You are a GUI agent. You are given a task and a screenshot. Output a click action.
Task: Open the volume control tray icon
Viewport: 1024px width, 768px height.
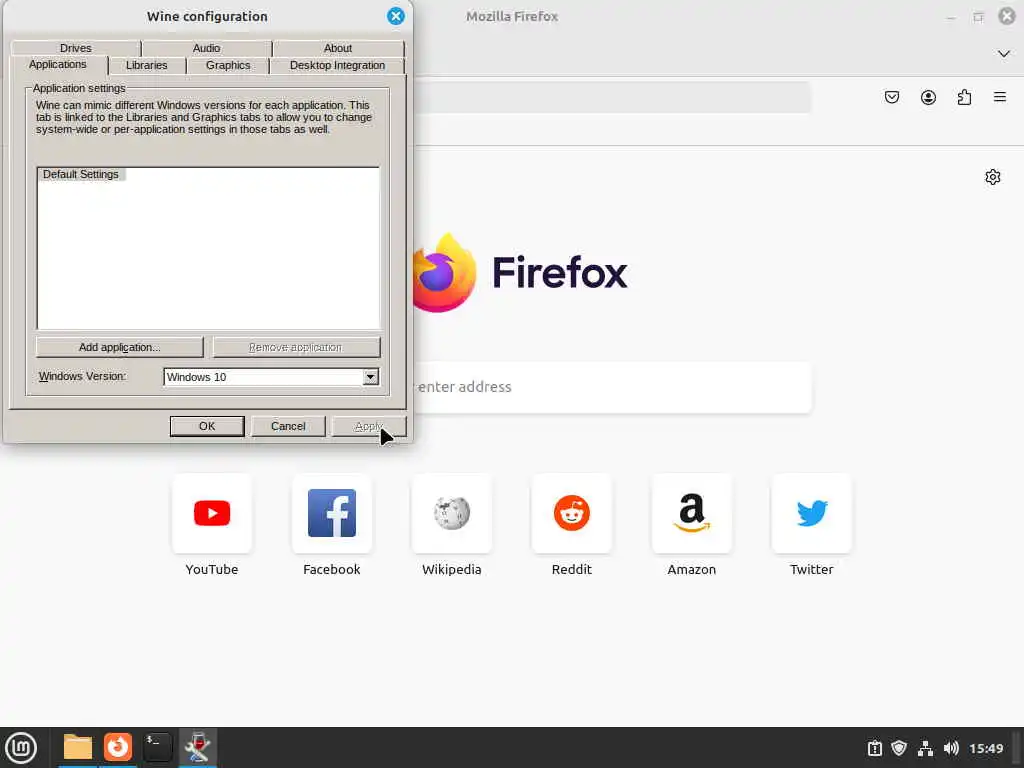951,748
